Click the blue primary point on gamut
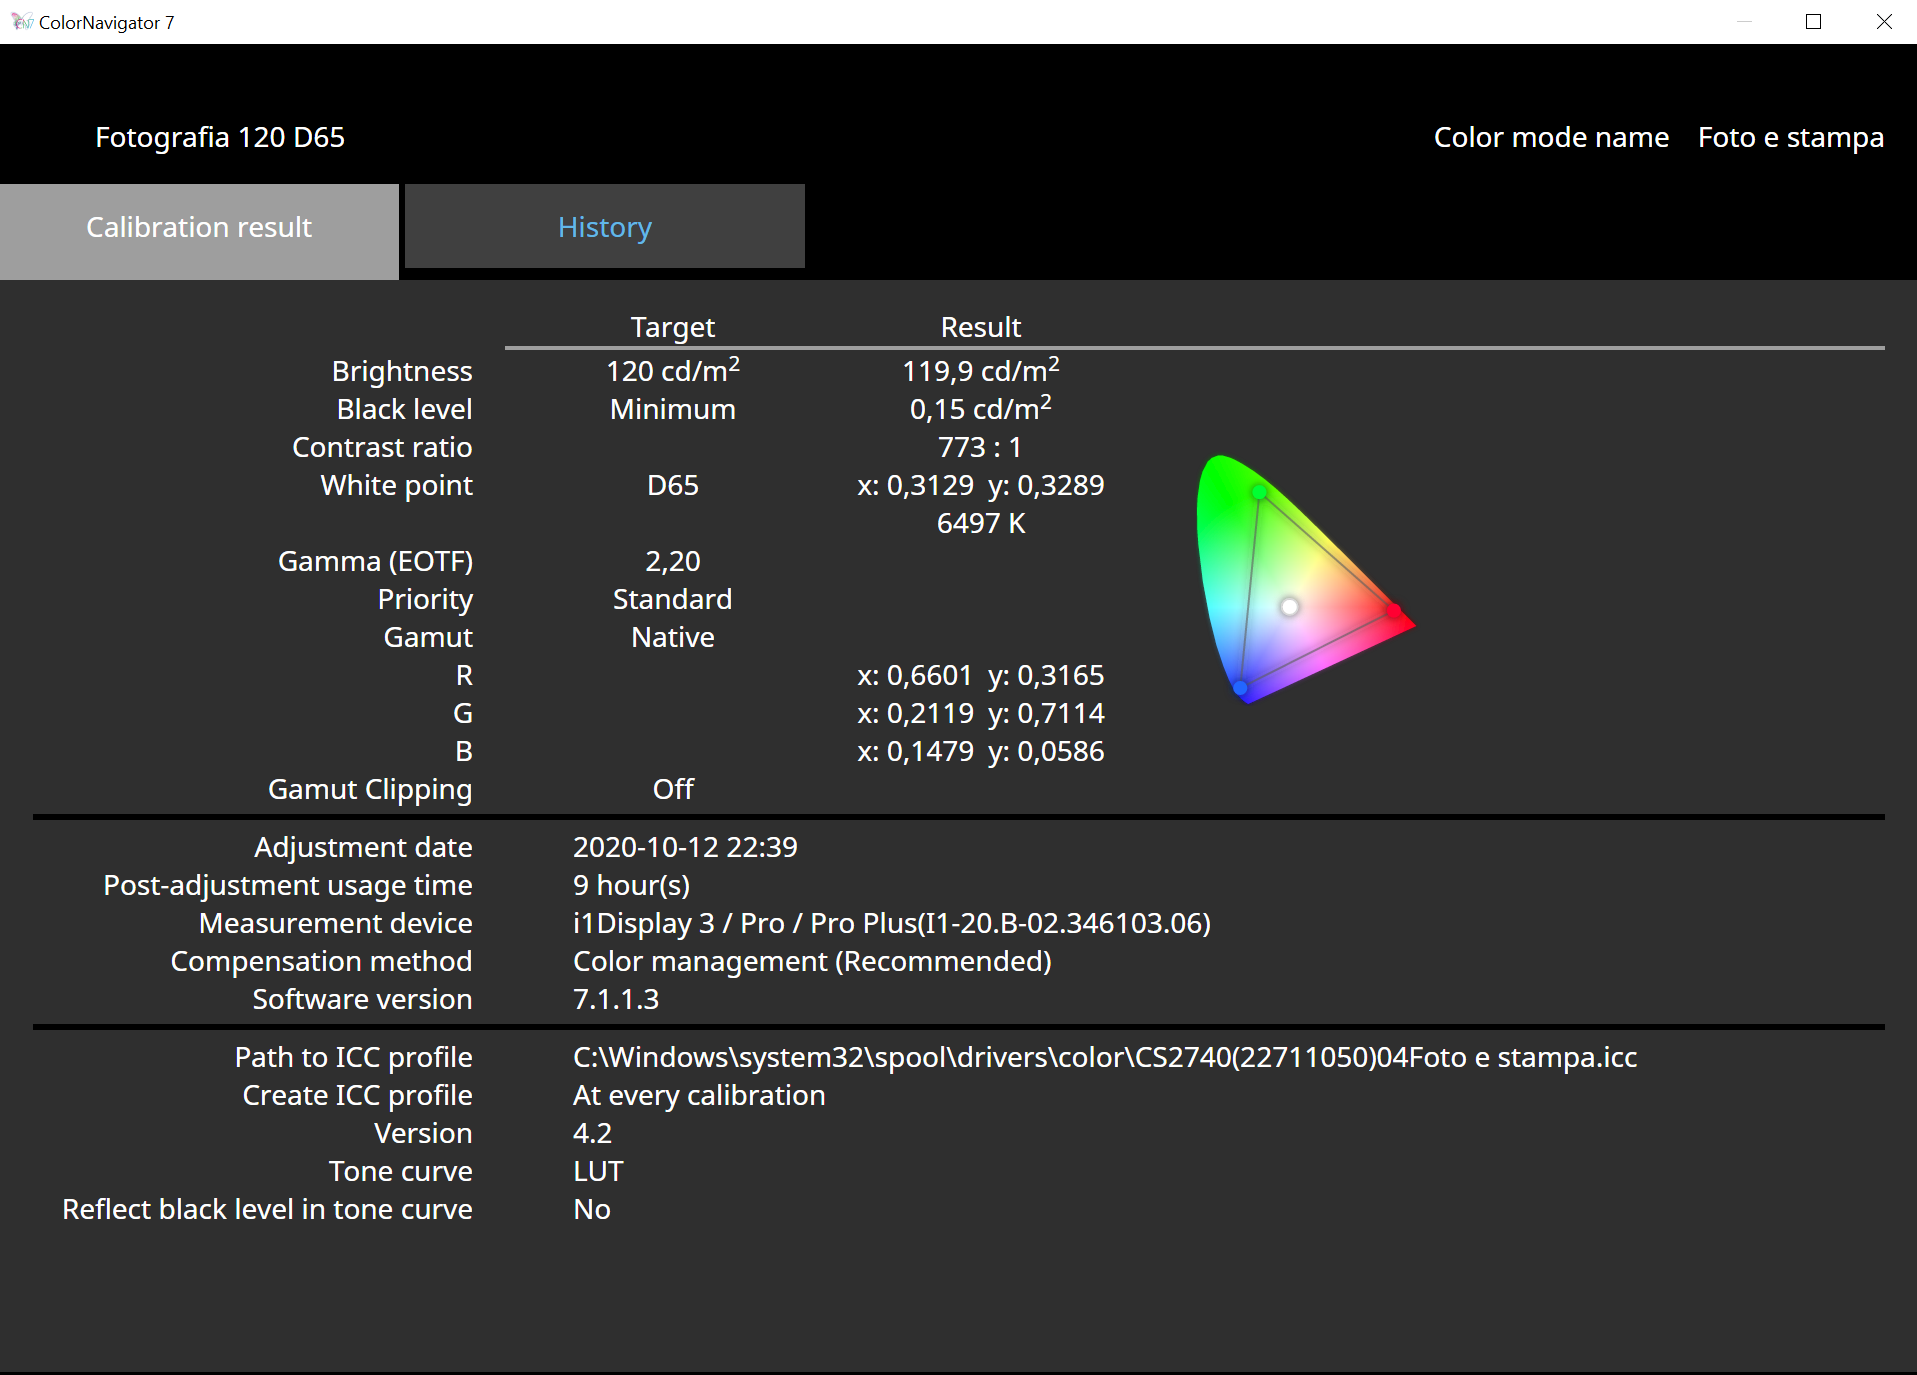The image size is (1917, 1375). coord(1241,688)
